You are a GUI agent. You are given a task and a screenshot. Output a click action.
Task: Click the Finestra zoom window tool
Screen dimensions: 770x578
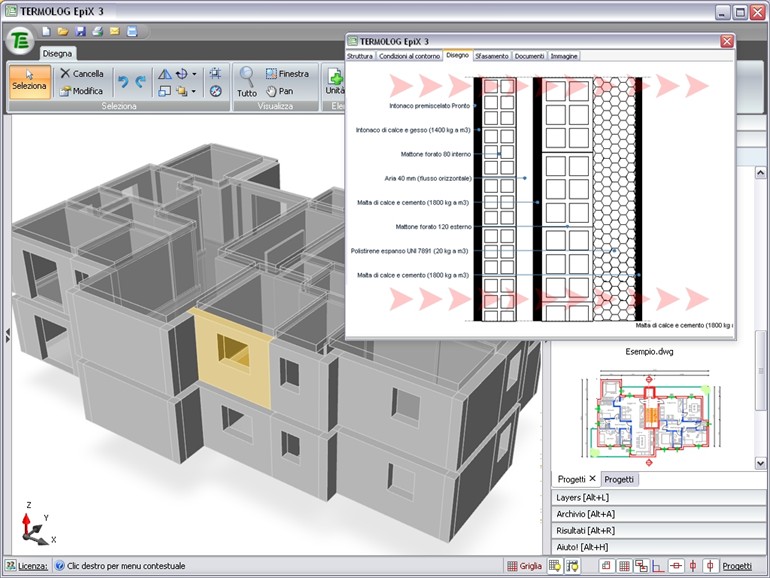click(286, 73)
